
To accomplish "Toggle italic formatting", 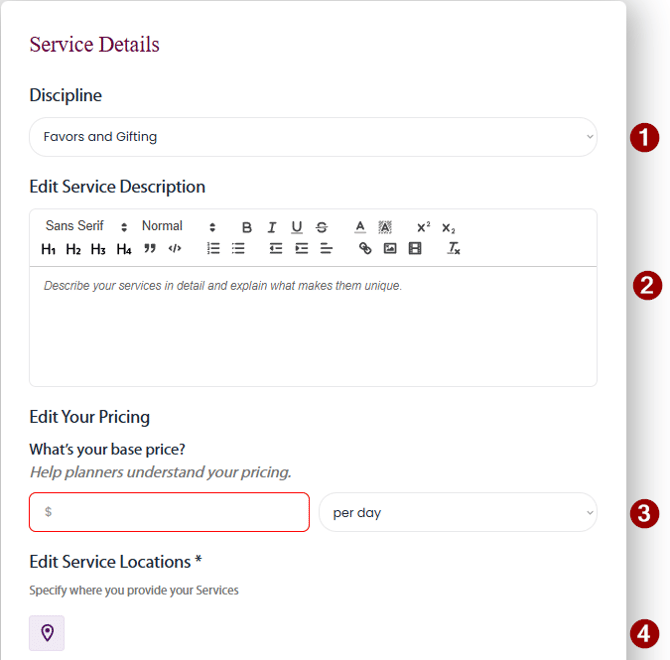I will (x=271, y=227).
